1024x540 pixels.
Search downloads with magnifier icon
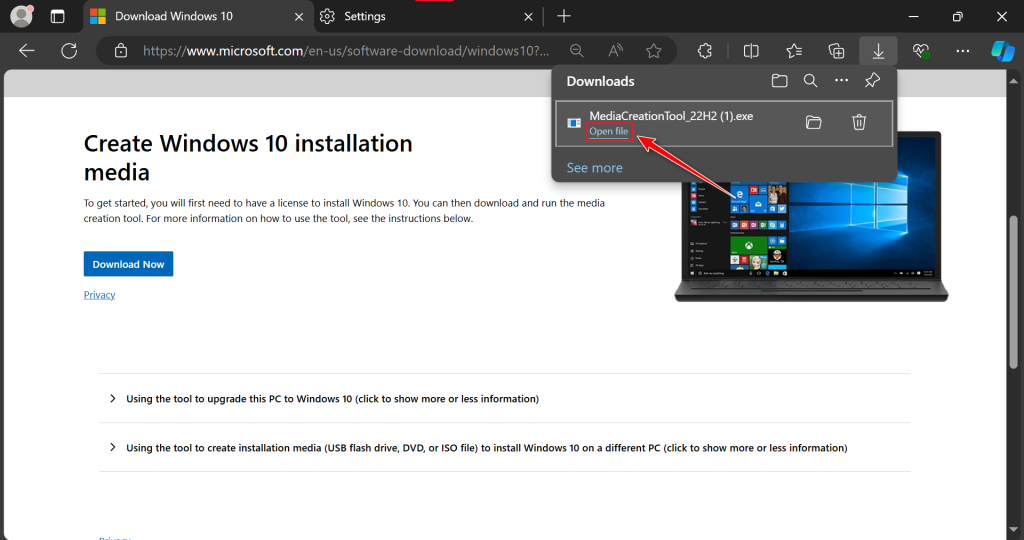pyautogui.click(x=810, y=81)
